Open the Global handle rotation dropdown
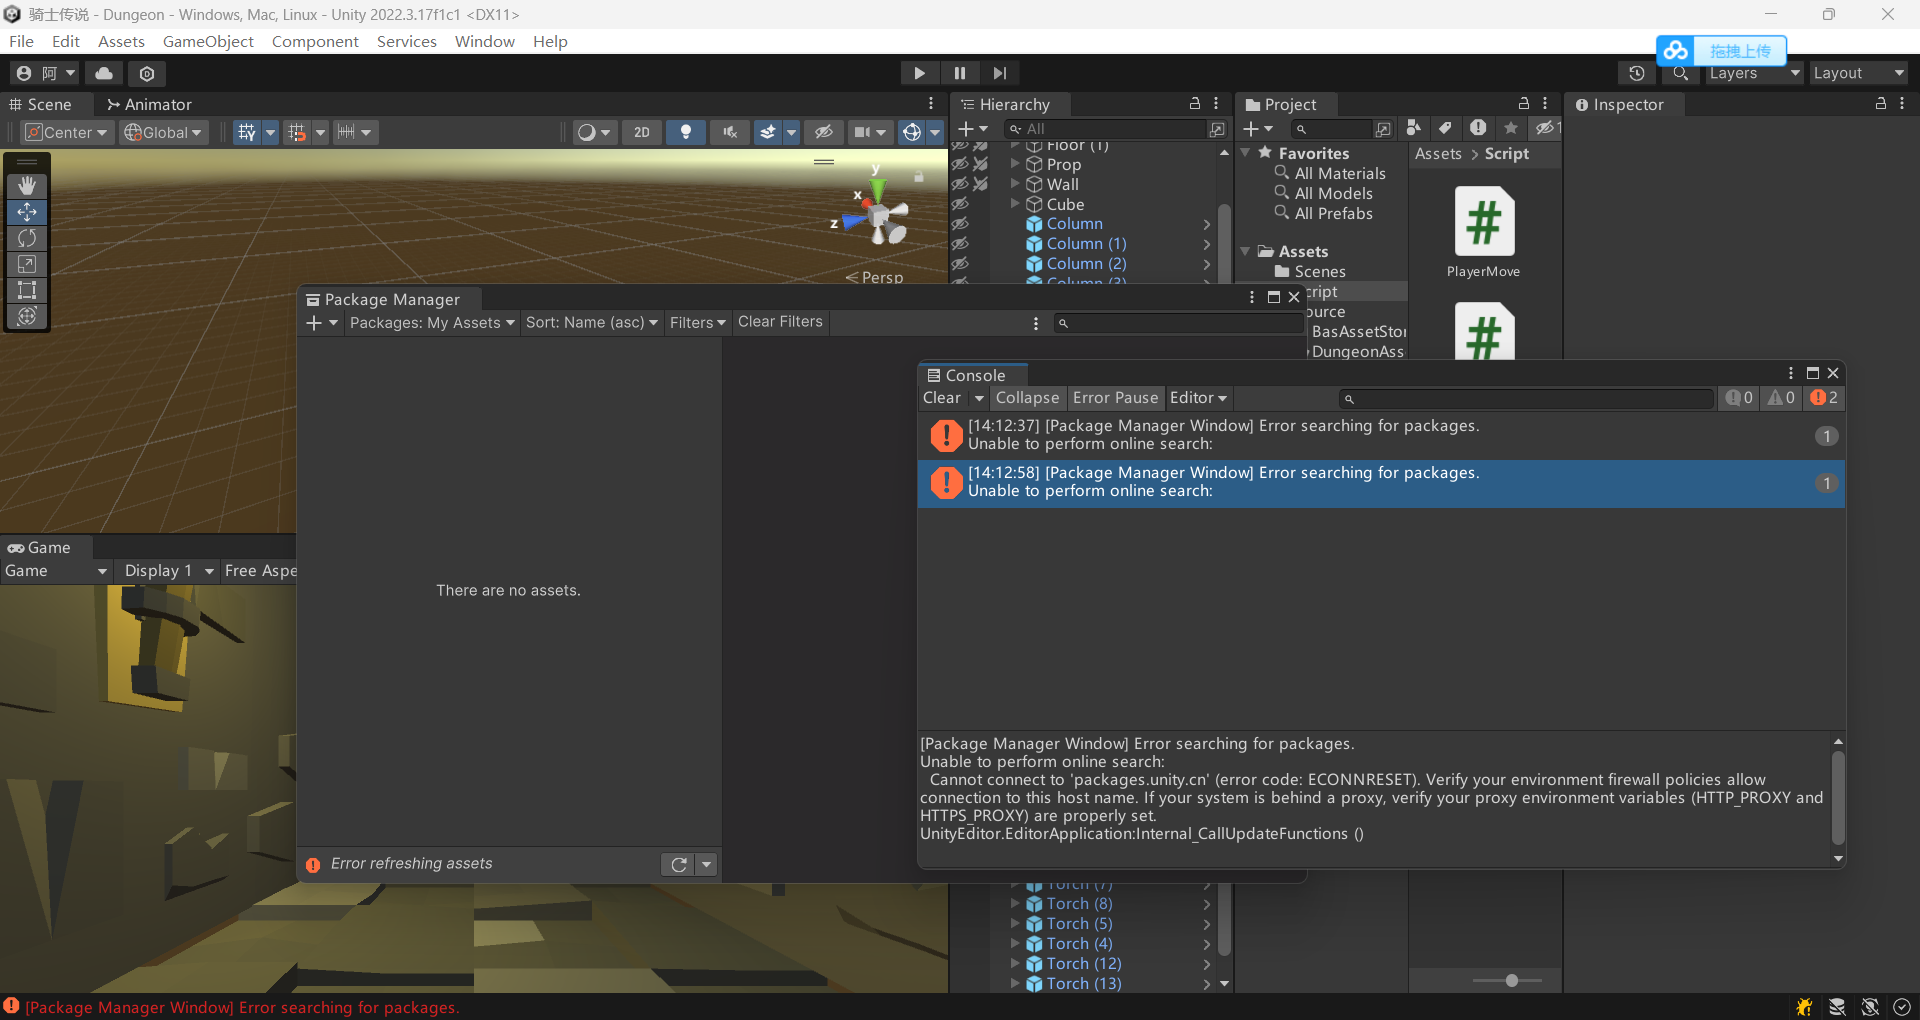 pos(164,132)
